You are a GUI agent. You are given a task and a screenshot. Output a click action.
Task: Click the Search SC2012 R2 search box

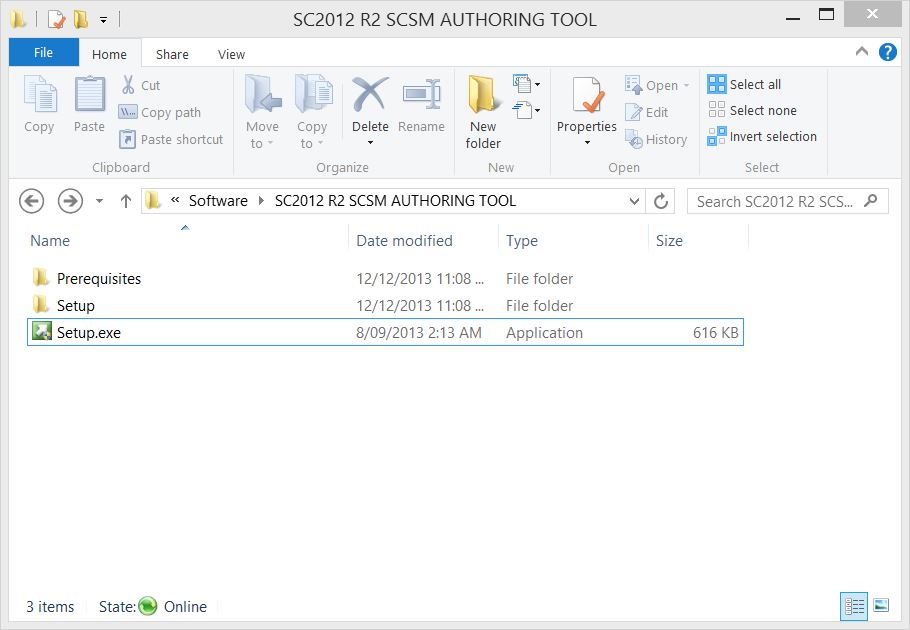(777, 201)
